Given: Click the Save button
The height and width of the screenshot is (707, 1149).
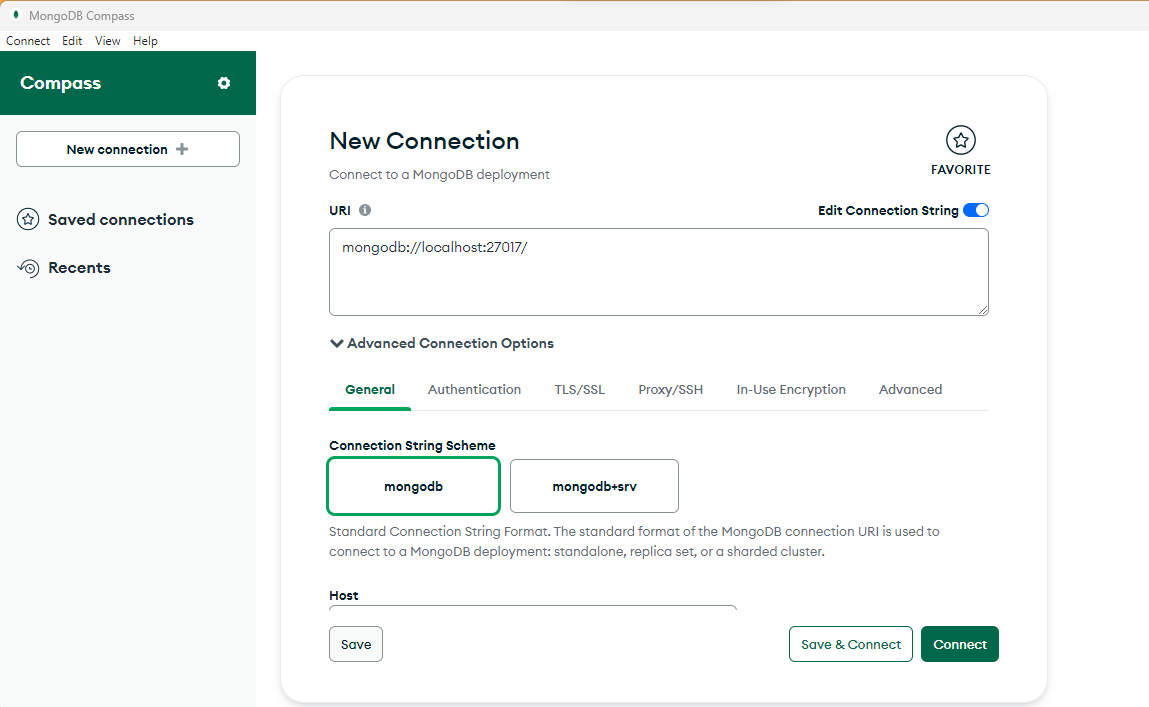Looking at the screenshot, I should pyautogui.click(x=355, y=644).
